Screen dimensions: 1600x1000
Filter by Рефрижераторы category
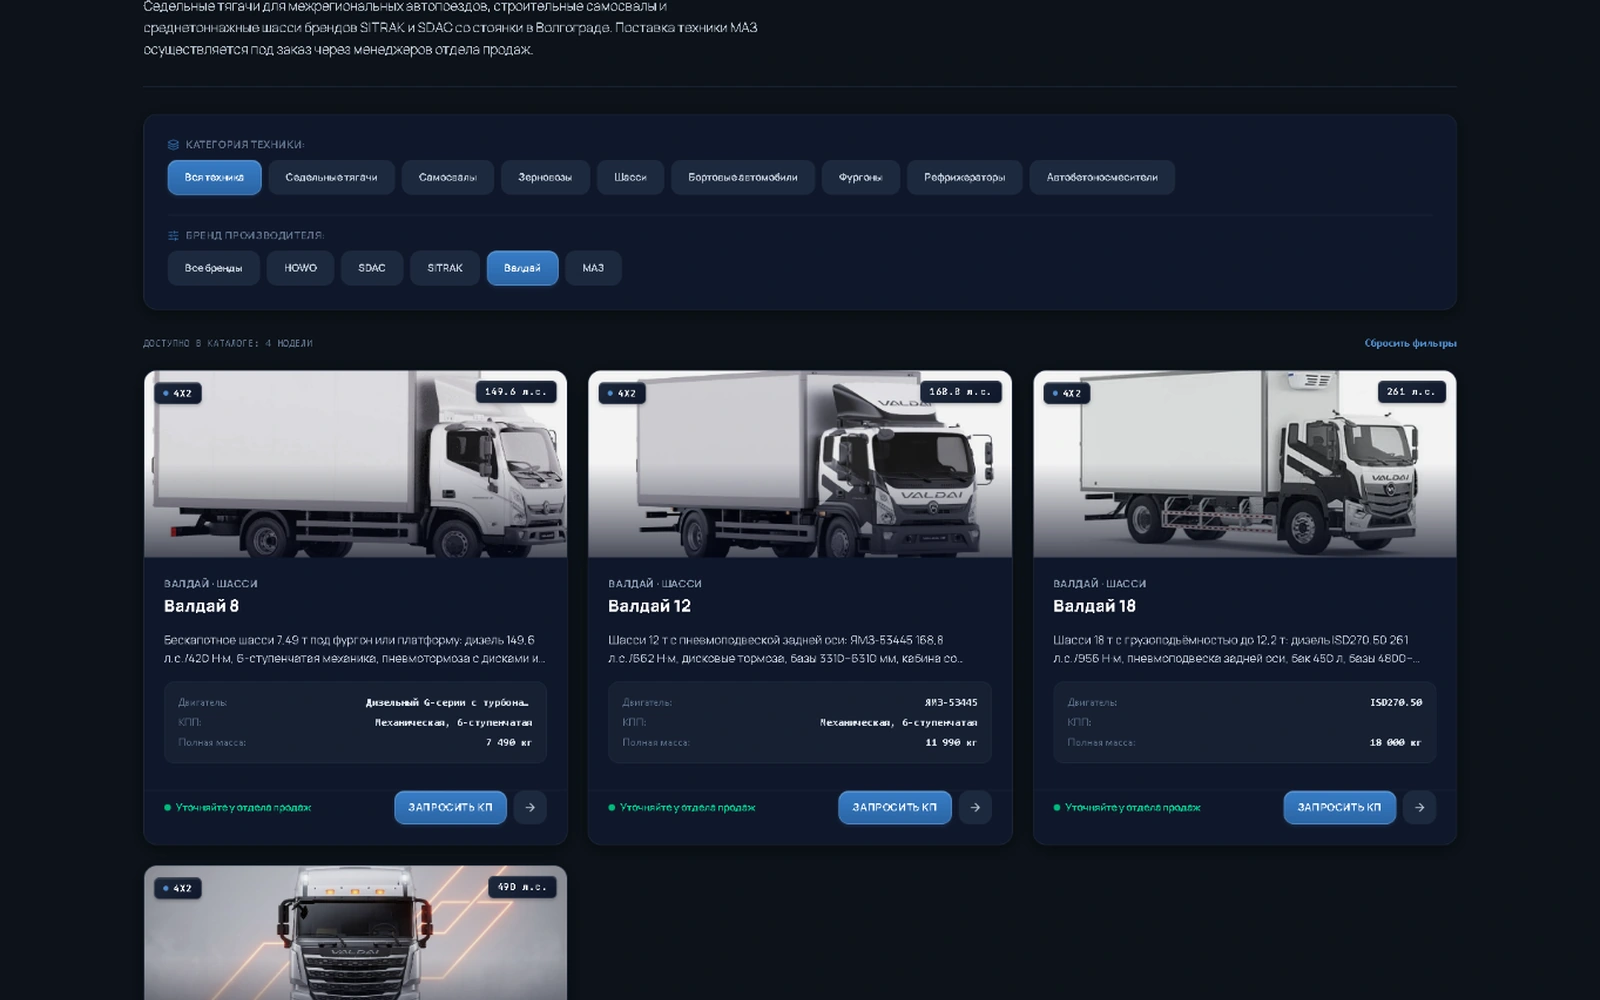(x=964, y=177)
